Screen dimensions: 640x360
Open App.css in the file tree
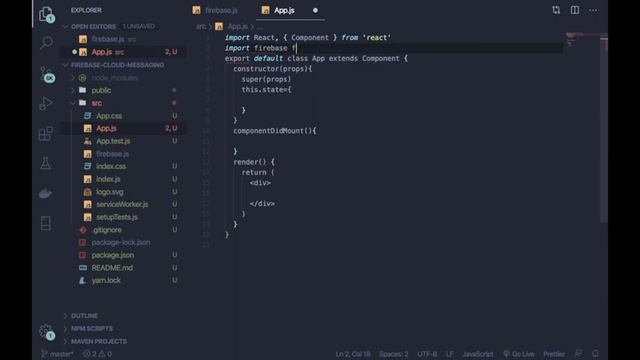point(109,116)
